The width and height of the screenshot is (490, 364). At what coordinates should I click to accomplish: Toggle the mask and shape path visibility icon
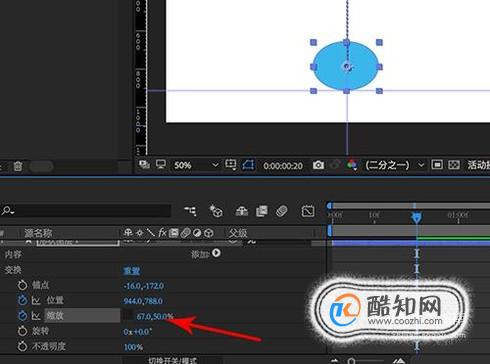(x=248, y=165)
